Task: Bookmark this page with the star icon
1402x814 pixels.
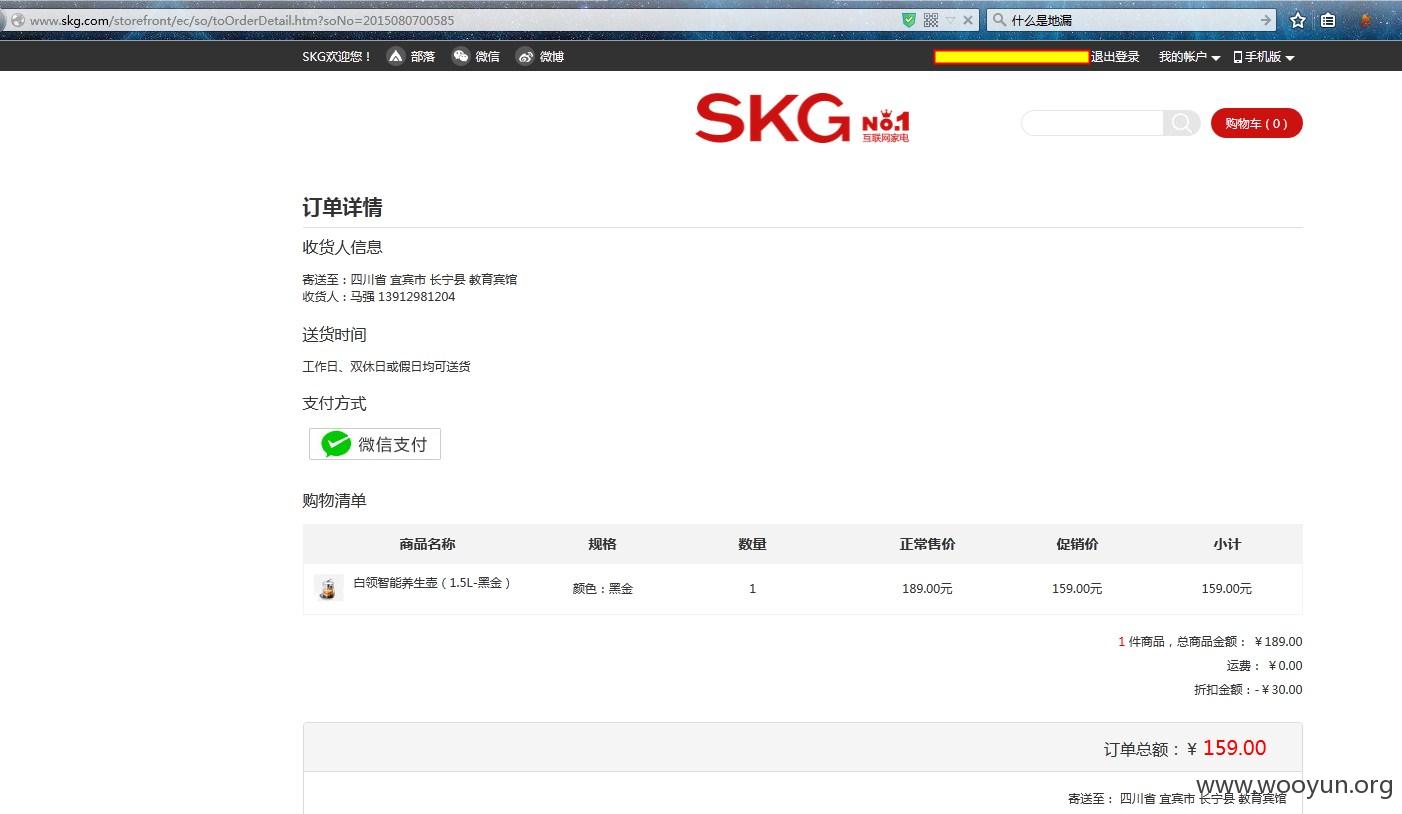Action: (x=1298, y=20)
